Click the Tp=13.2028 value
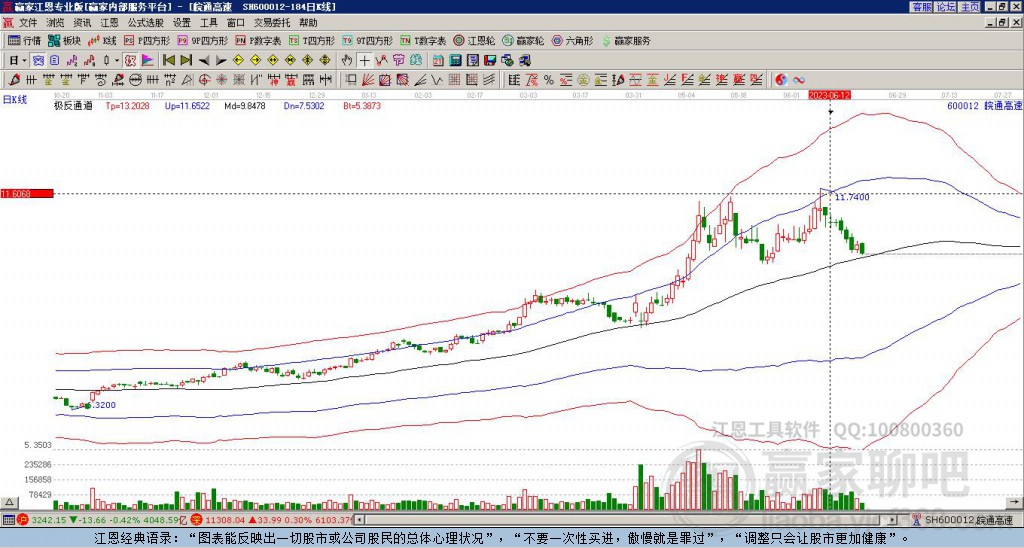 127,105
